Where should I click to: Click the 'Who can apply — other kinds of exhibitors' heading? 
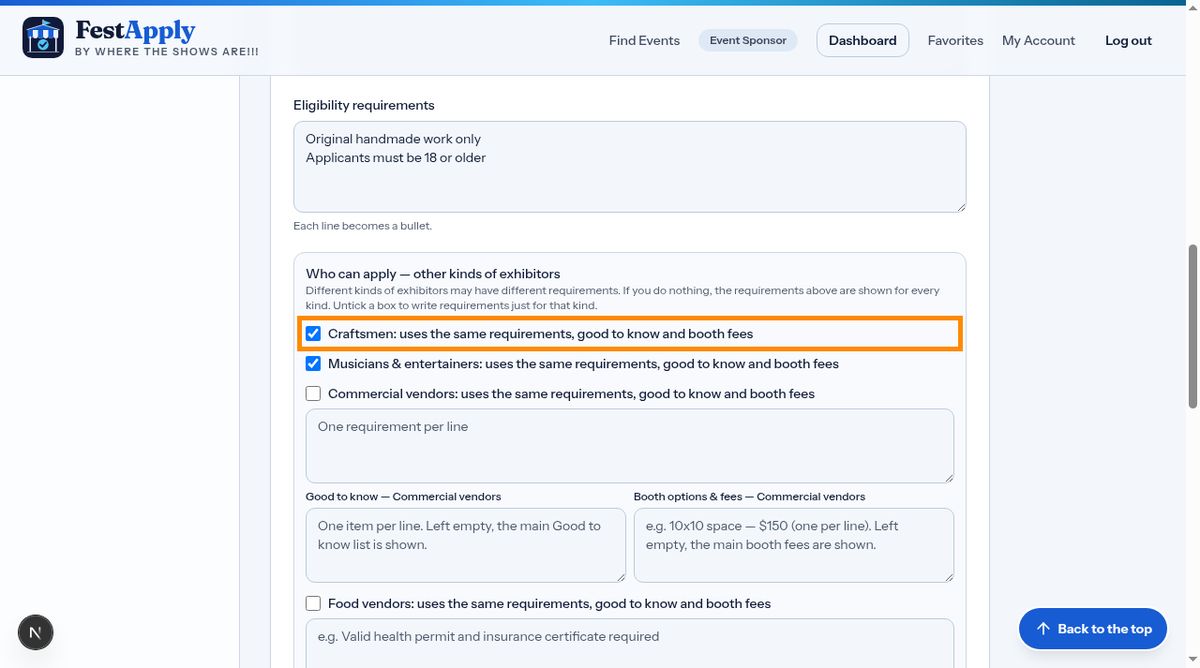(x=433, y=274)
